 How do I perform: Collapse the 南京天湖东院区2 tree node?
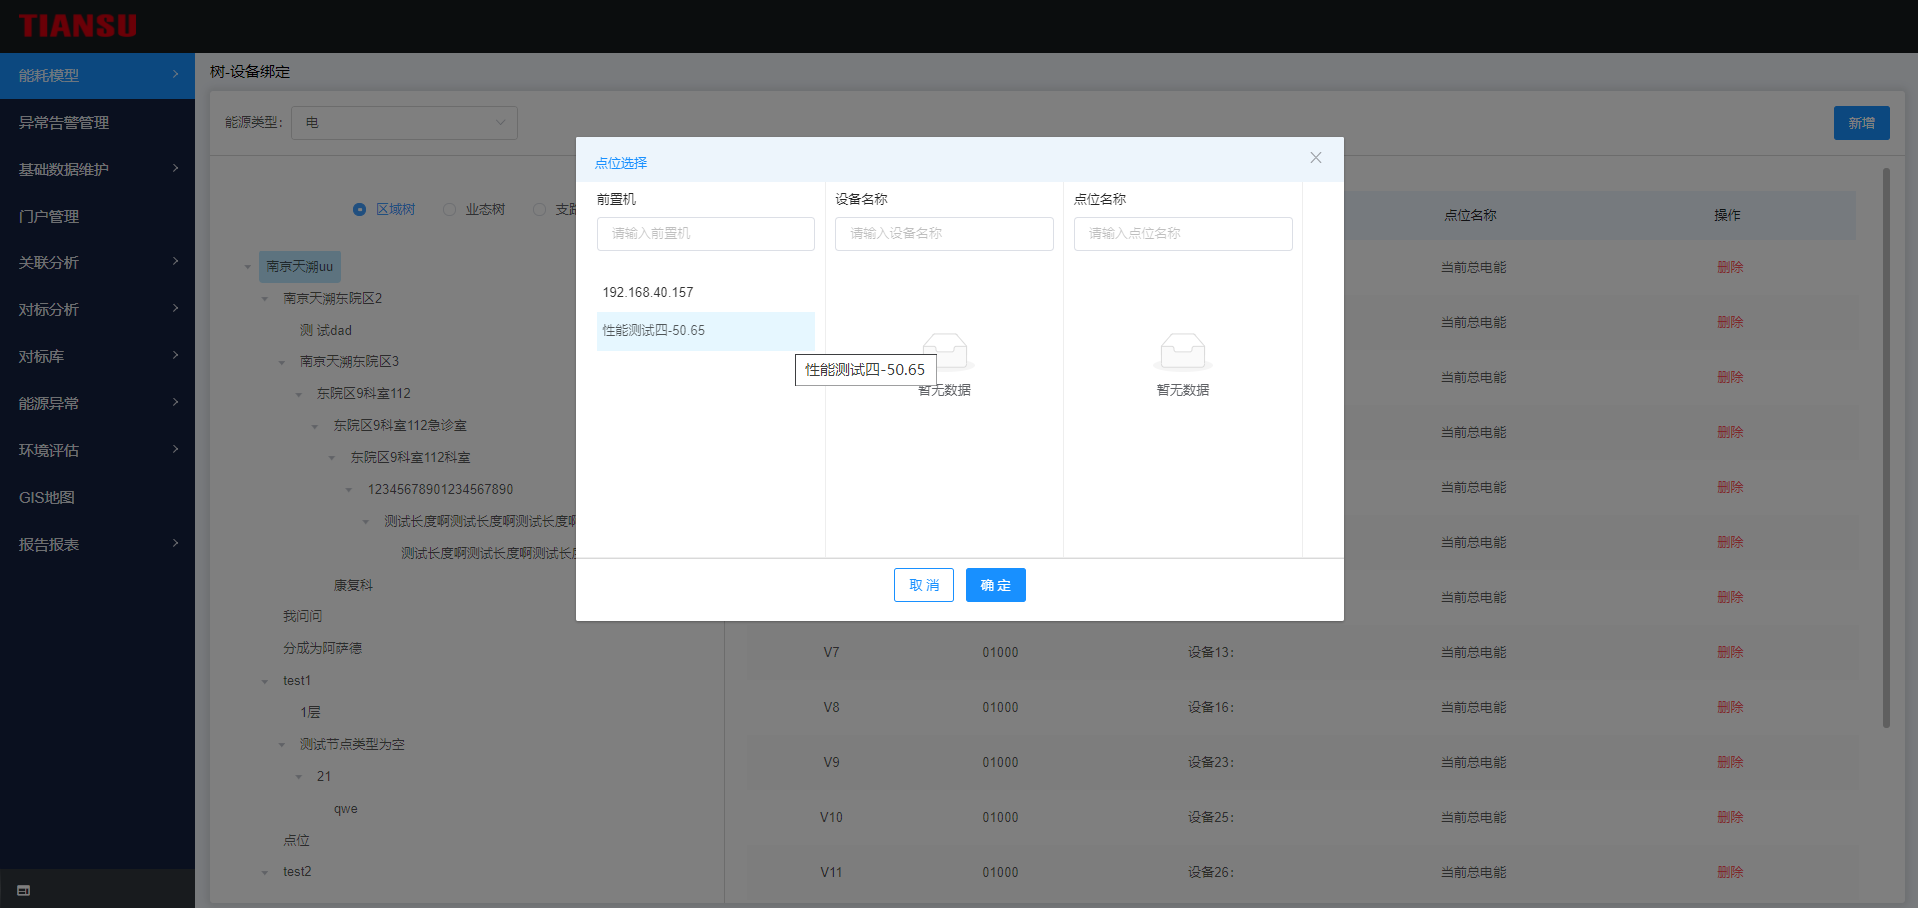(265, 299)
